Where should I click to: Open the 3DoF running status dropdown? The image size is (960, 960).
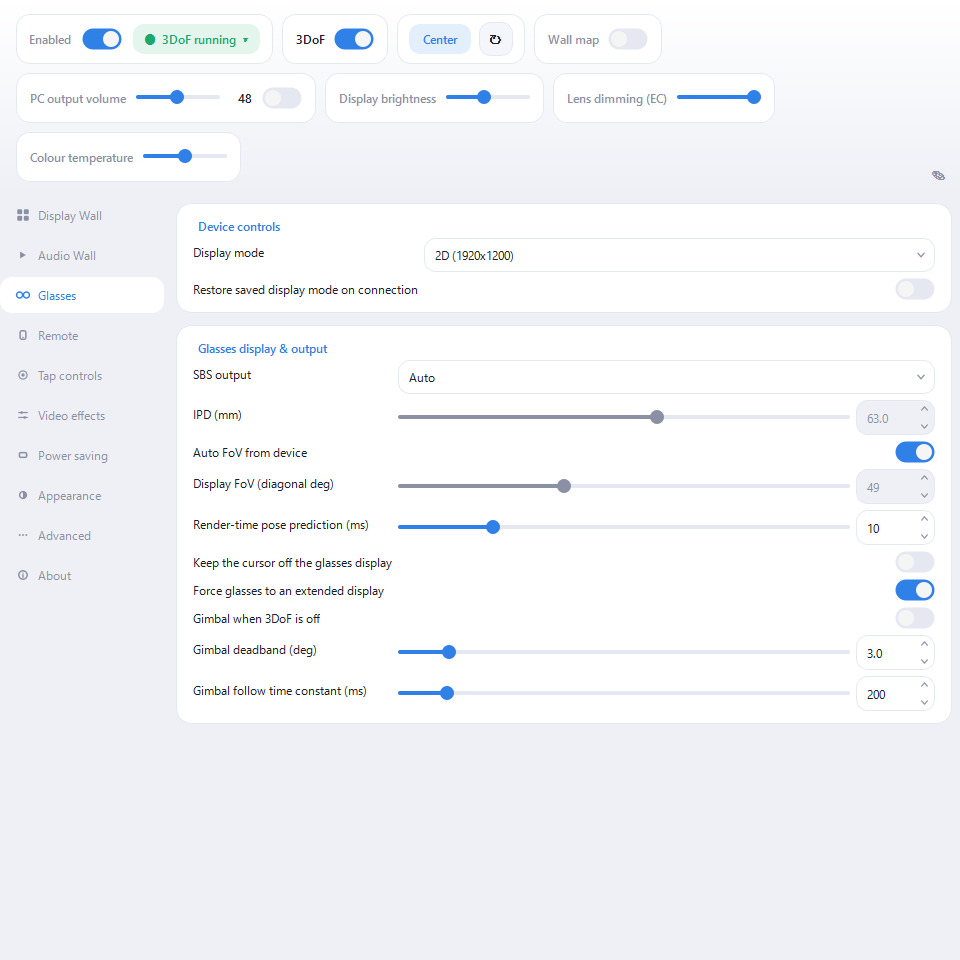pyautogui.click(x=196, y=40)
